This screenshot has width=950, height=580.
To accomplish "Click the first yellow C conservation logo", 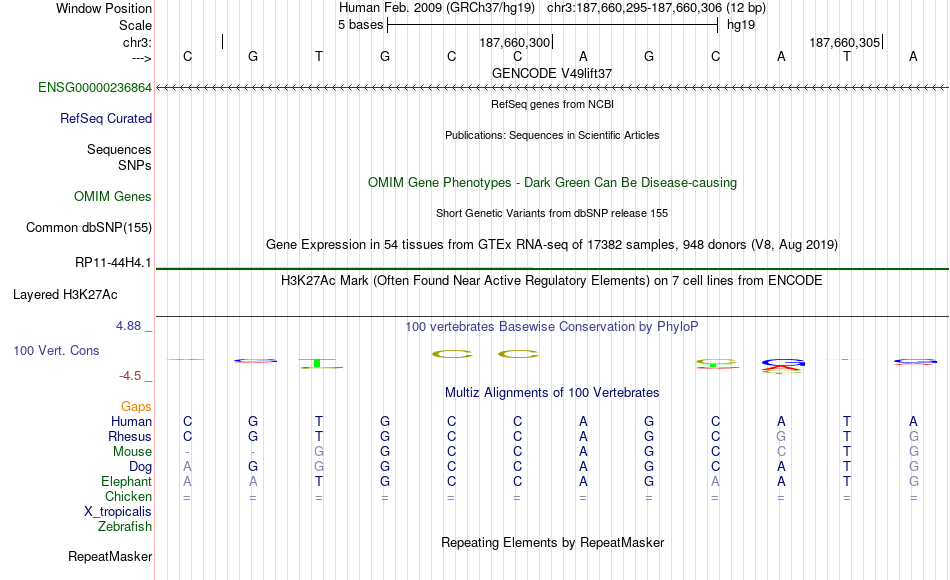I will pos(452,354).
